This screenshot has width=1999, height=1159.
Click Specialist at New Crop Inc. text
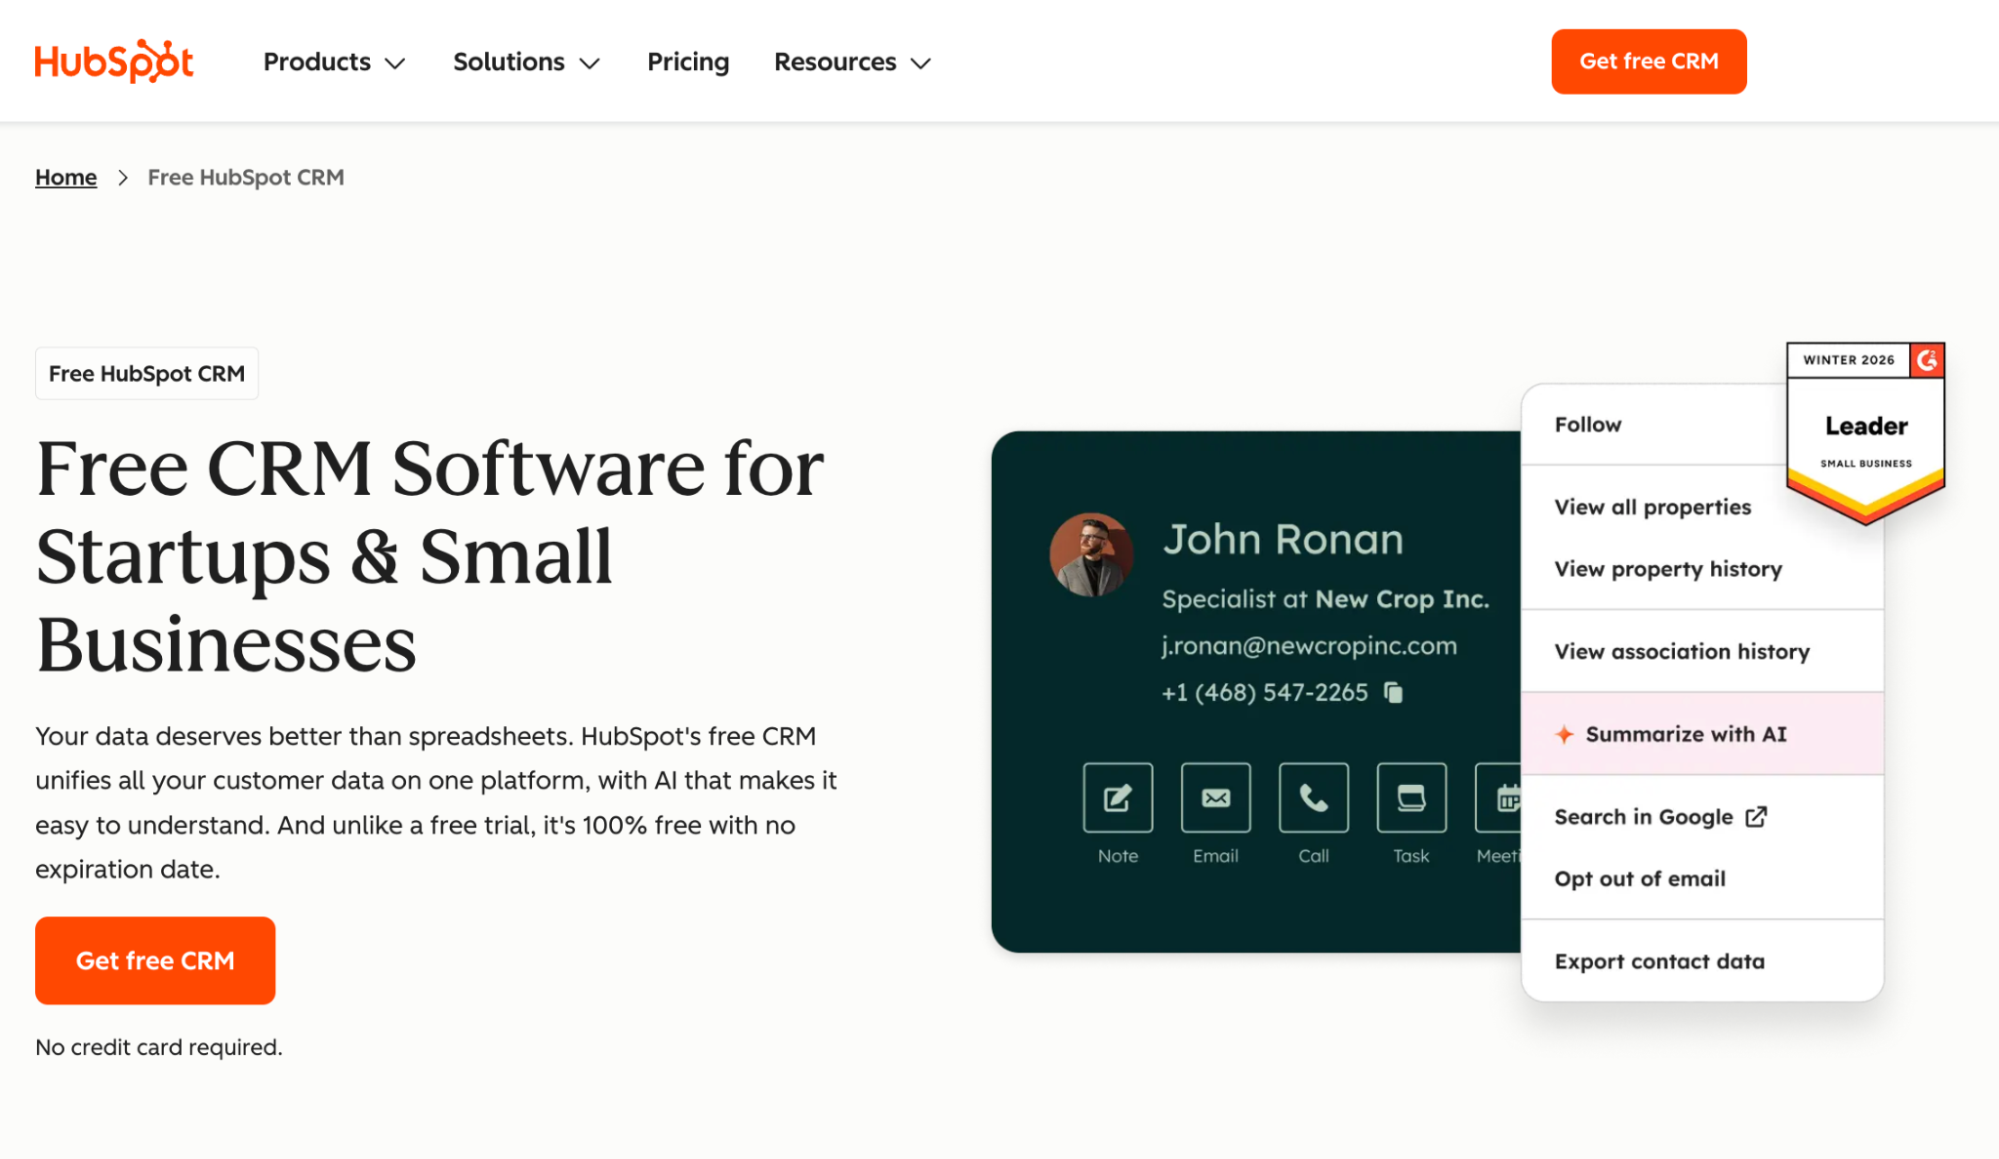pyautogui.click(x=1325, y=599)
